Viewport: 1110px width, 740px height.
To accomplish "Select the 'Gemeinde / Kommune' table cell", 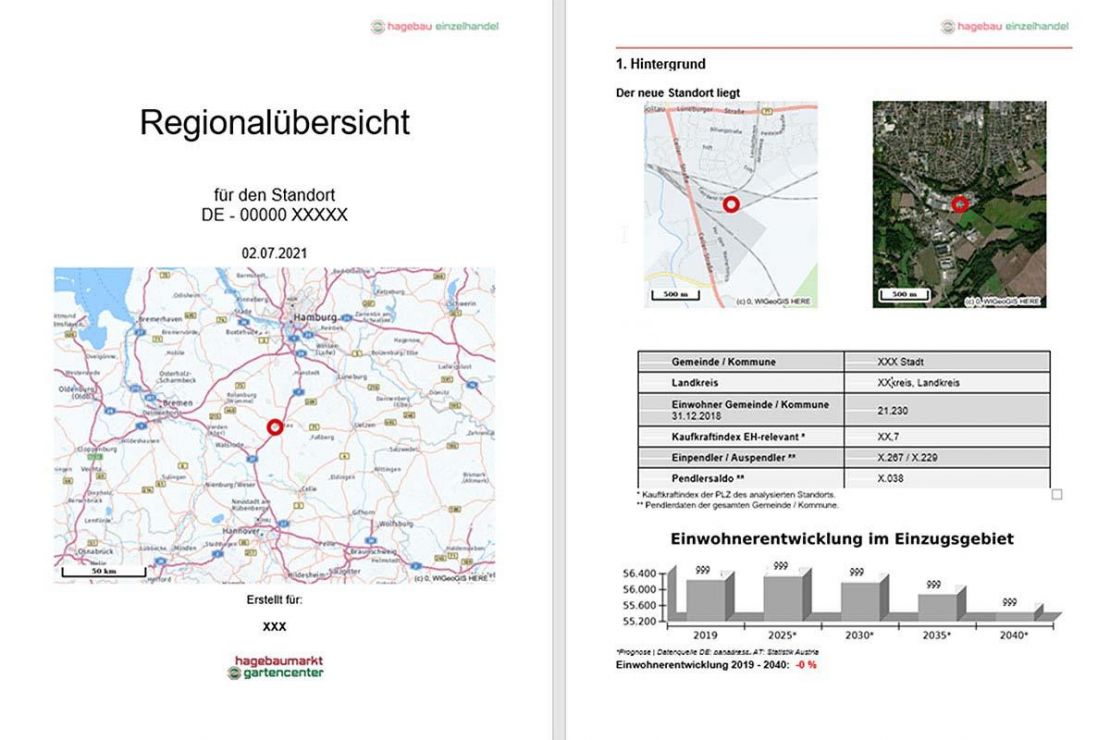I will (741, 362).
